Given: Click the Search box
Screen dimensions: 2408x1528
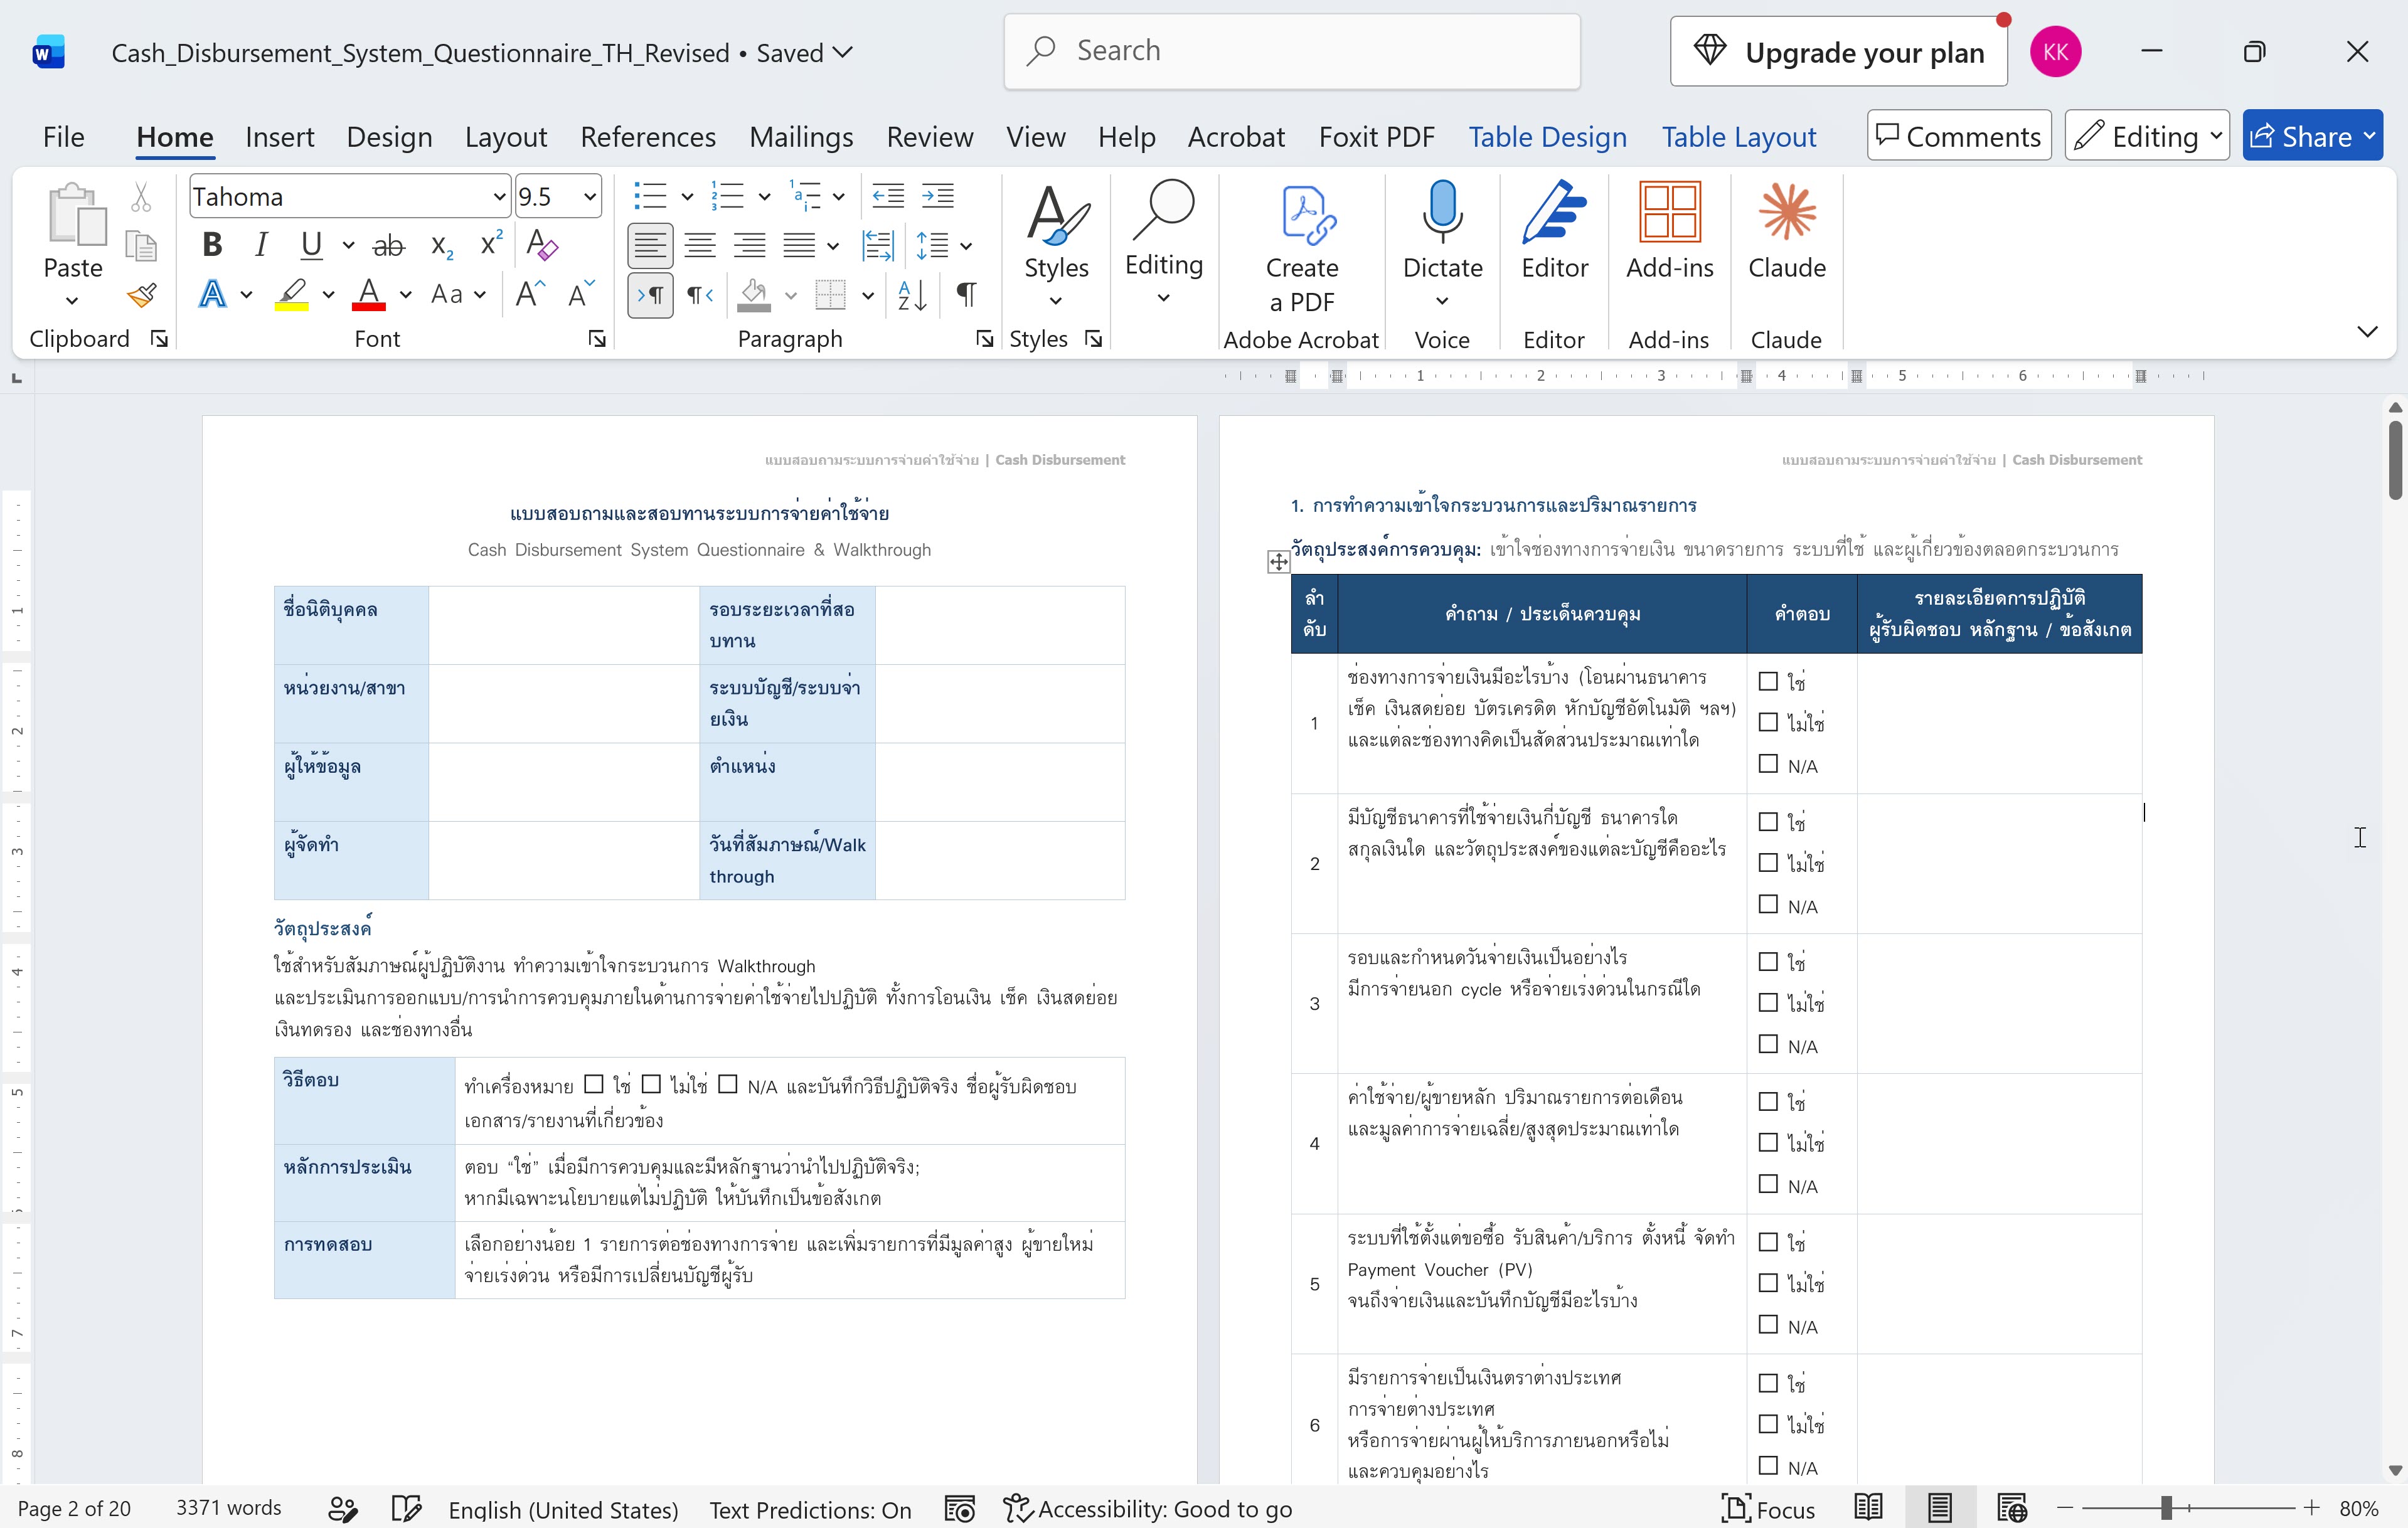Looking at the screenshot, I should (1292, 51).
